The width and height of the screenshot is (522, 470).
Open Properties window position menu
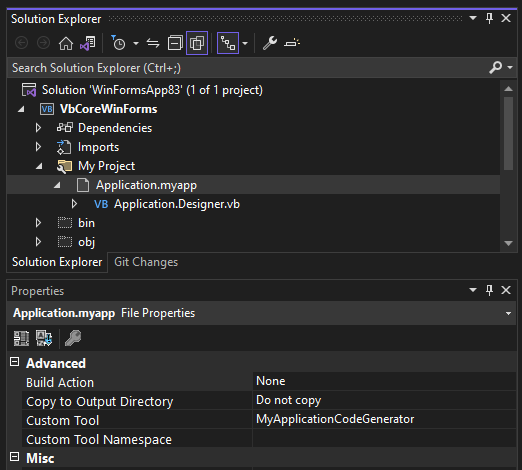[473, 290]
